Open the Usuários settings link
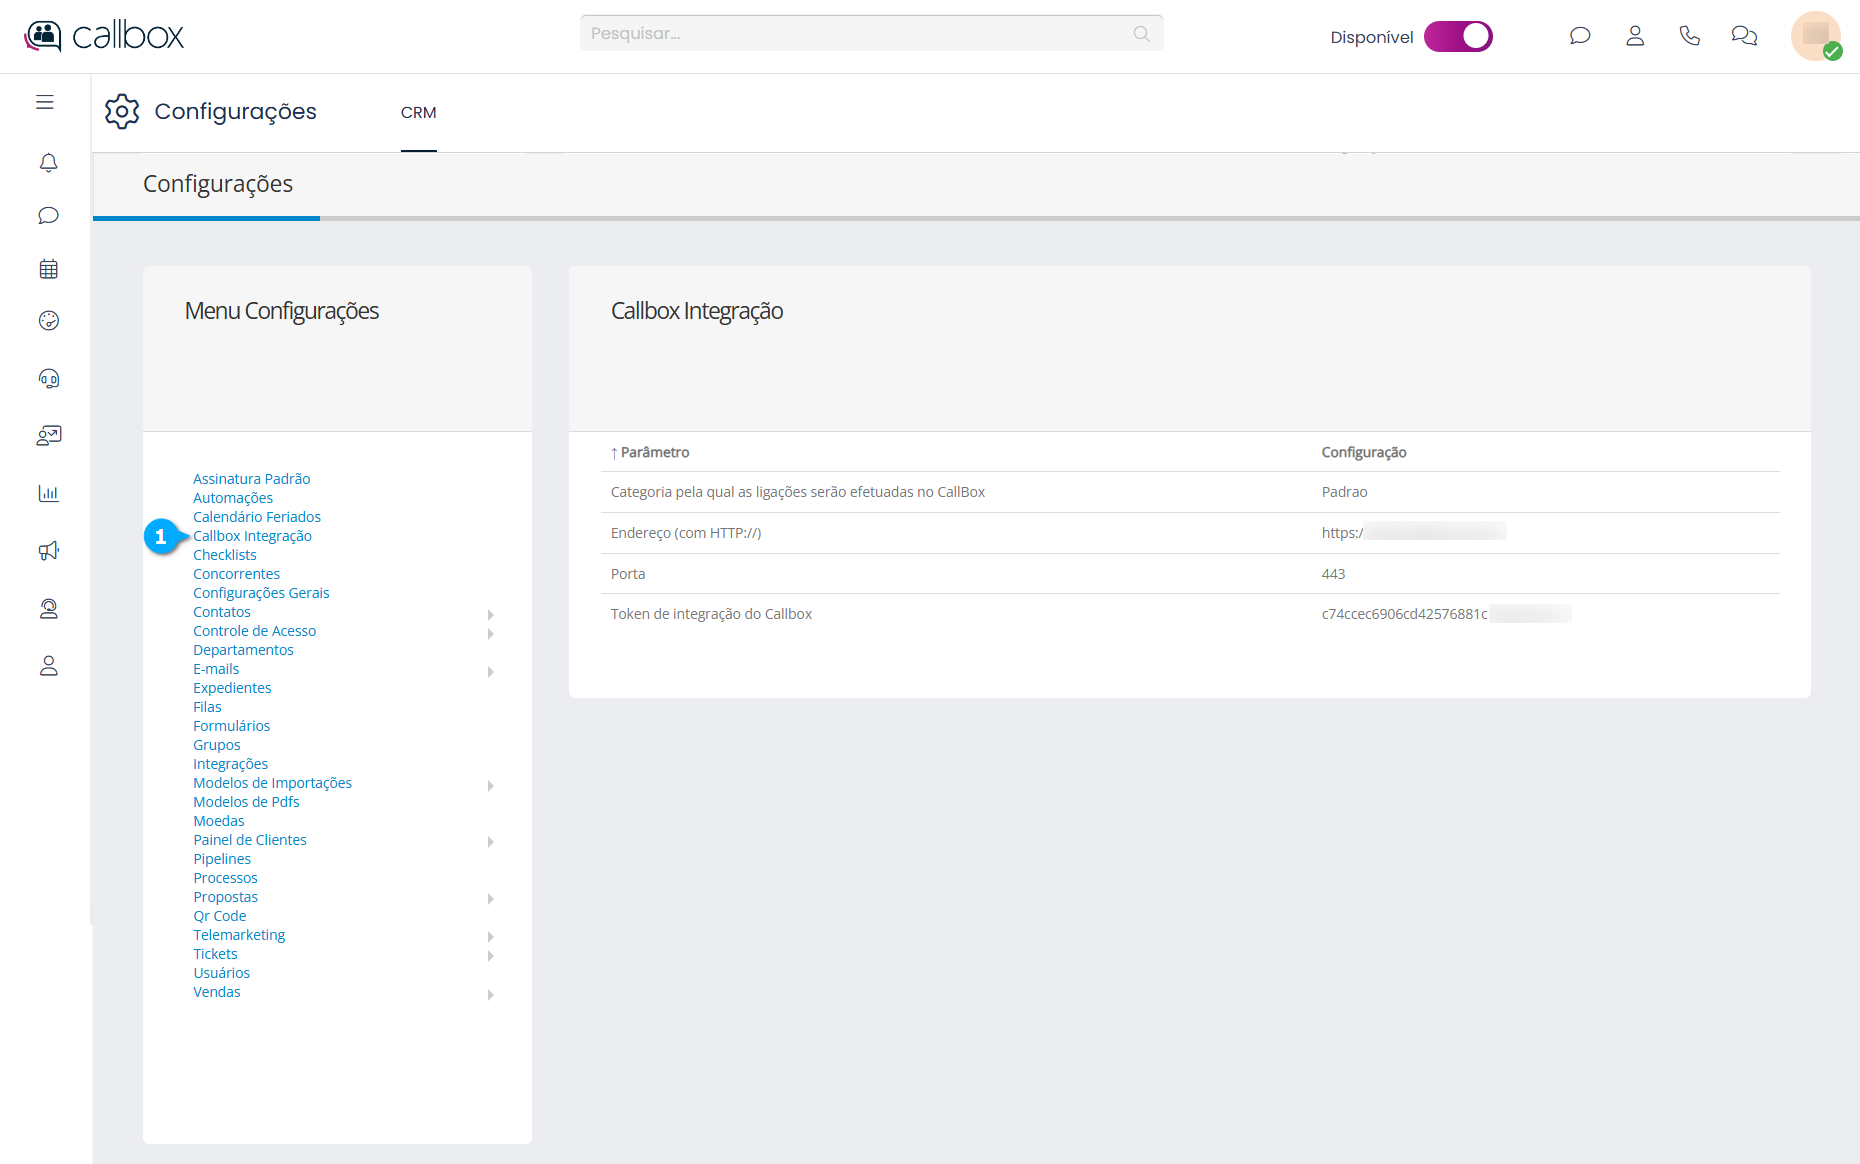This screenshot has width=1860, height=1164. point(221,973)
